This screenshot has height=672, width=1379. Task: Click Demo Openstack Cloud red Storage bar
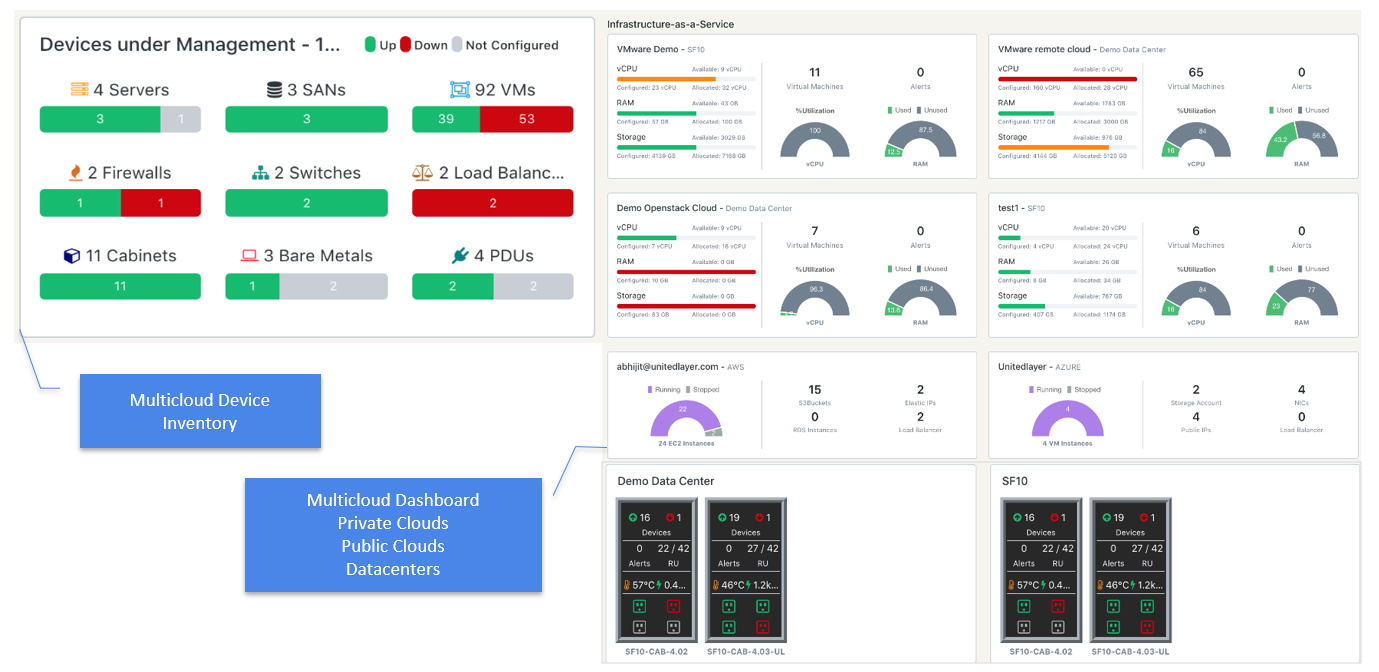[686, 305]
